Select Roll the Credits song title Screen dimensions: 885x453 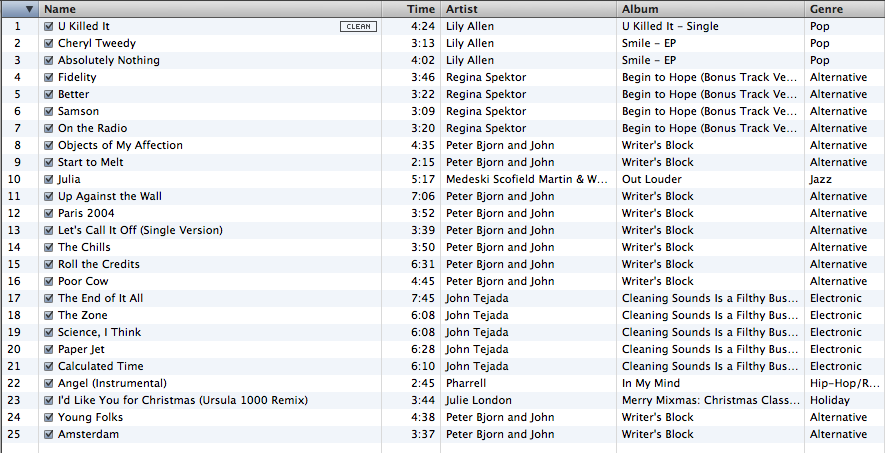click(x=99, y=264)
